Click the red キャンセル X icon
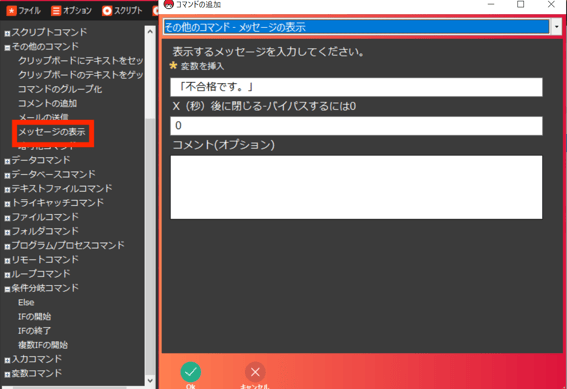567x389 pixels. 255,372
